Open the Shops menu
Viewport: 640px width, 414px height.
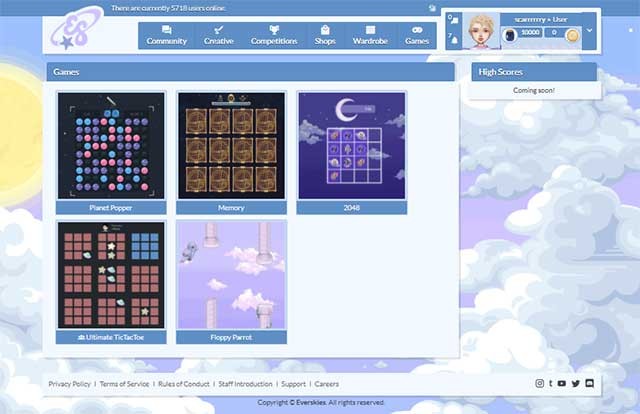[325, 36]
